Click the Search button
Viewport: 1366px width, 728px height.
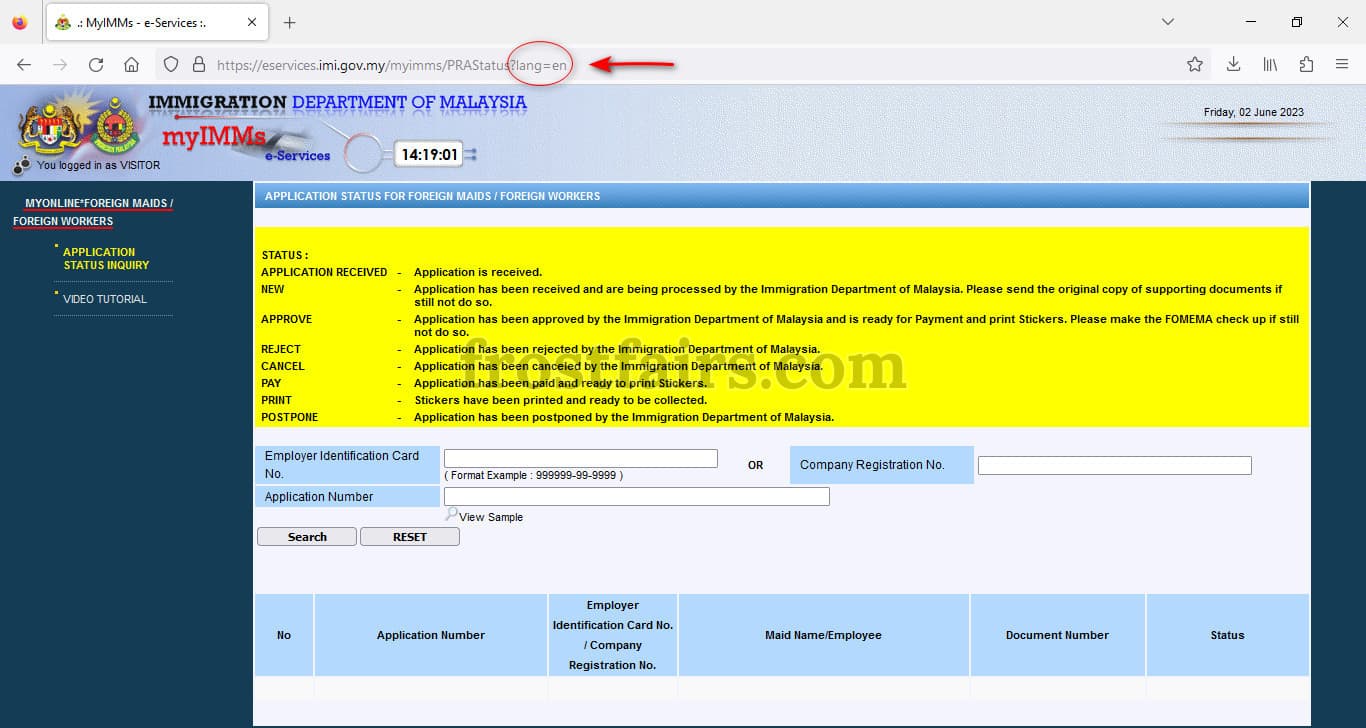pyautogui.click(x=307, y=537)
